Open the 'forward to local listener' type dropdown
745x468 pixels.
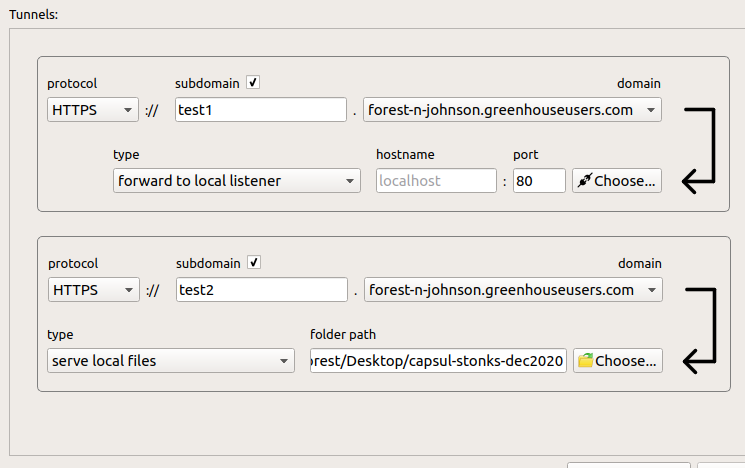point(236,181)
